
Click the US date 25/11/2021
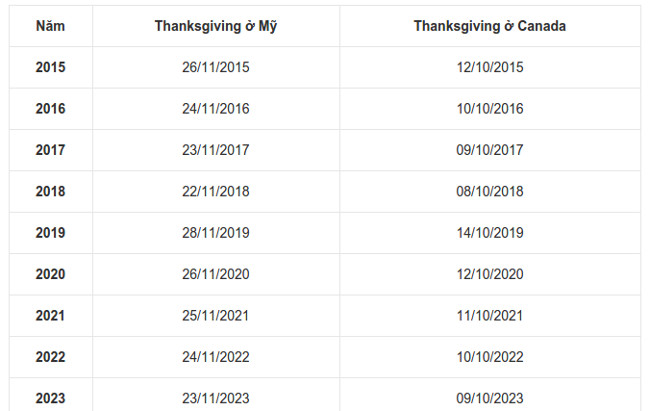(x=216, y=315)
